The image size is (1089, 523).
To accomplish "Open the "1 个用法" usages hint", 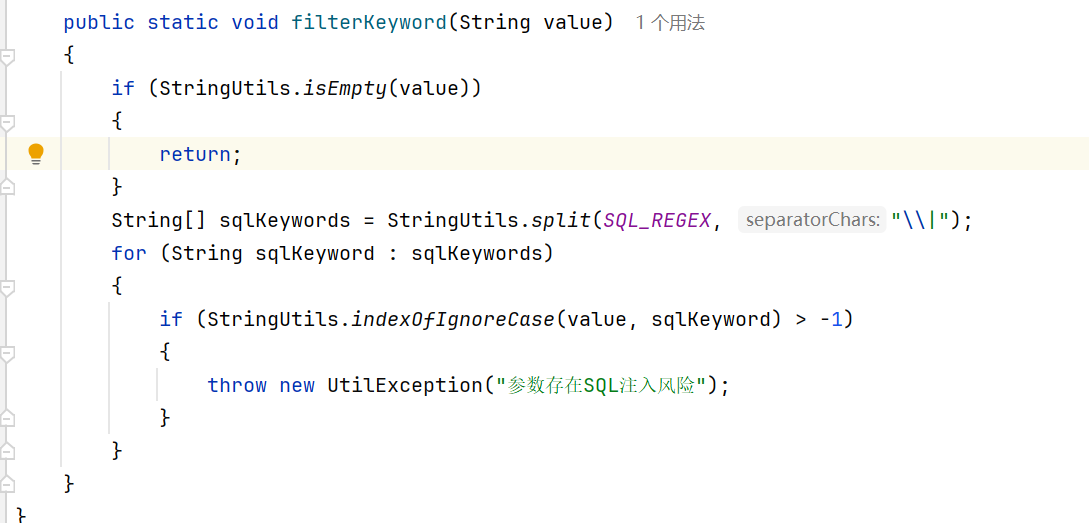I will (670, 23).
